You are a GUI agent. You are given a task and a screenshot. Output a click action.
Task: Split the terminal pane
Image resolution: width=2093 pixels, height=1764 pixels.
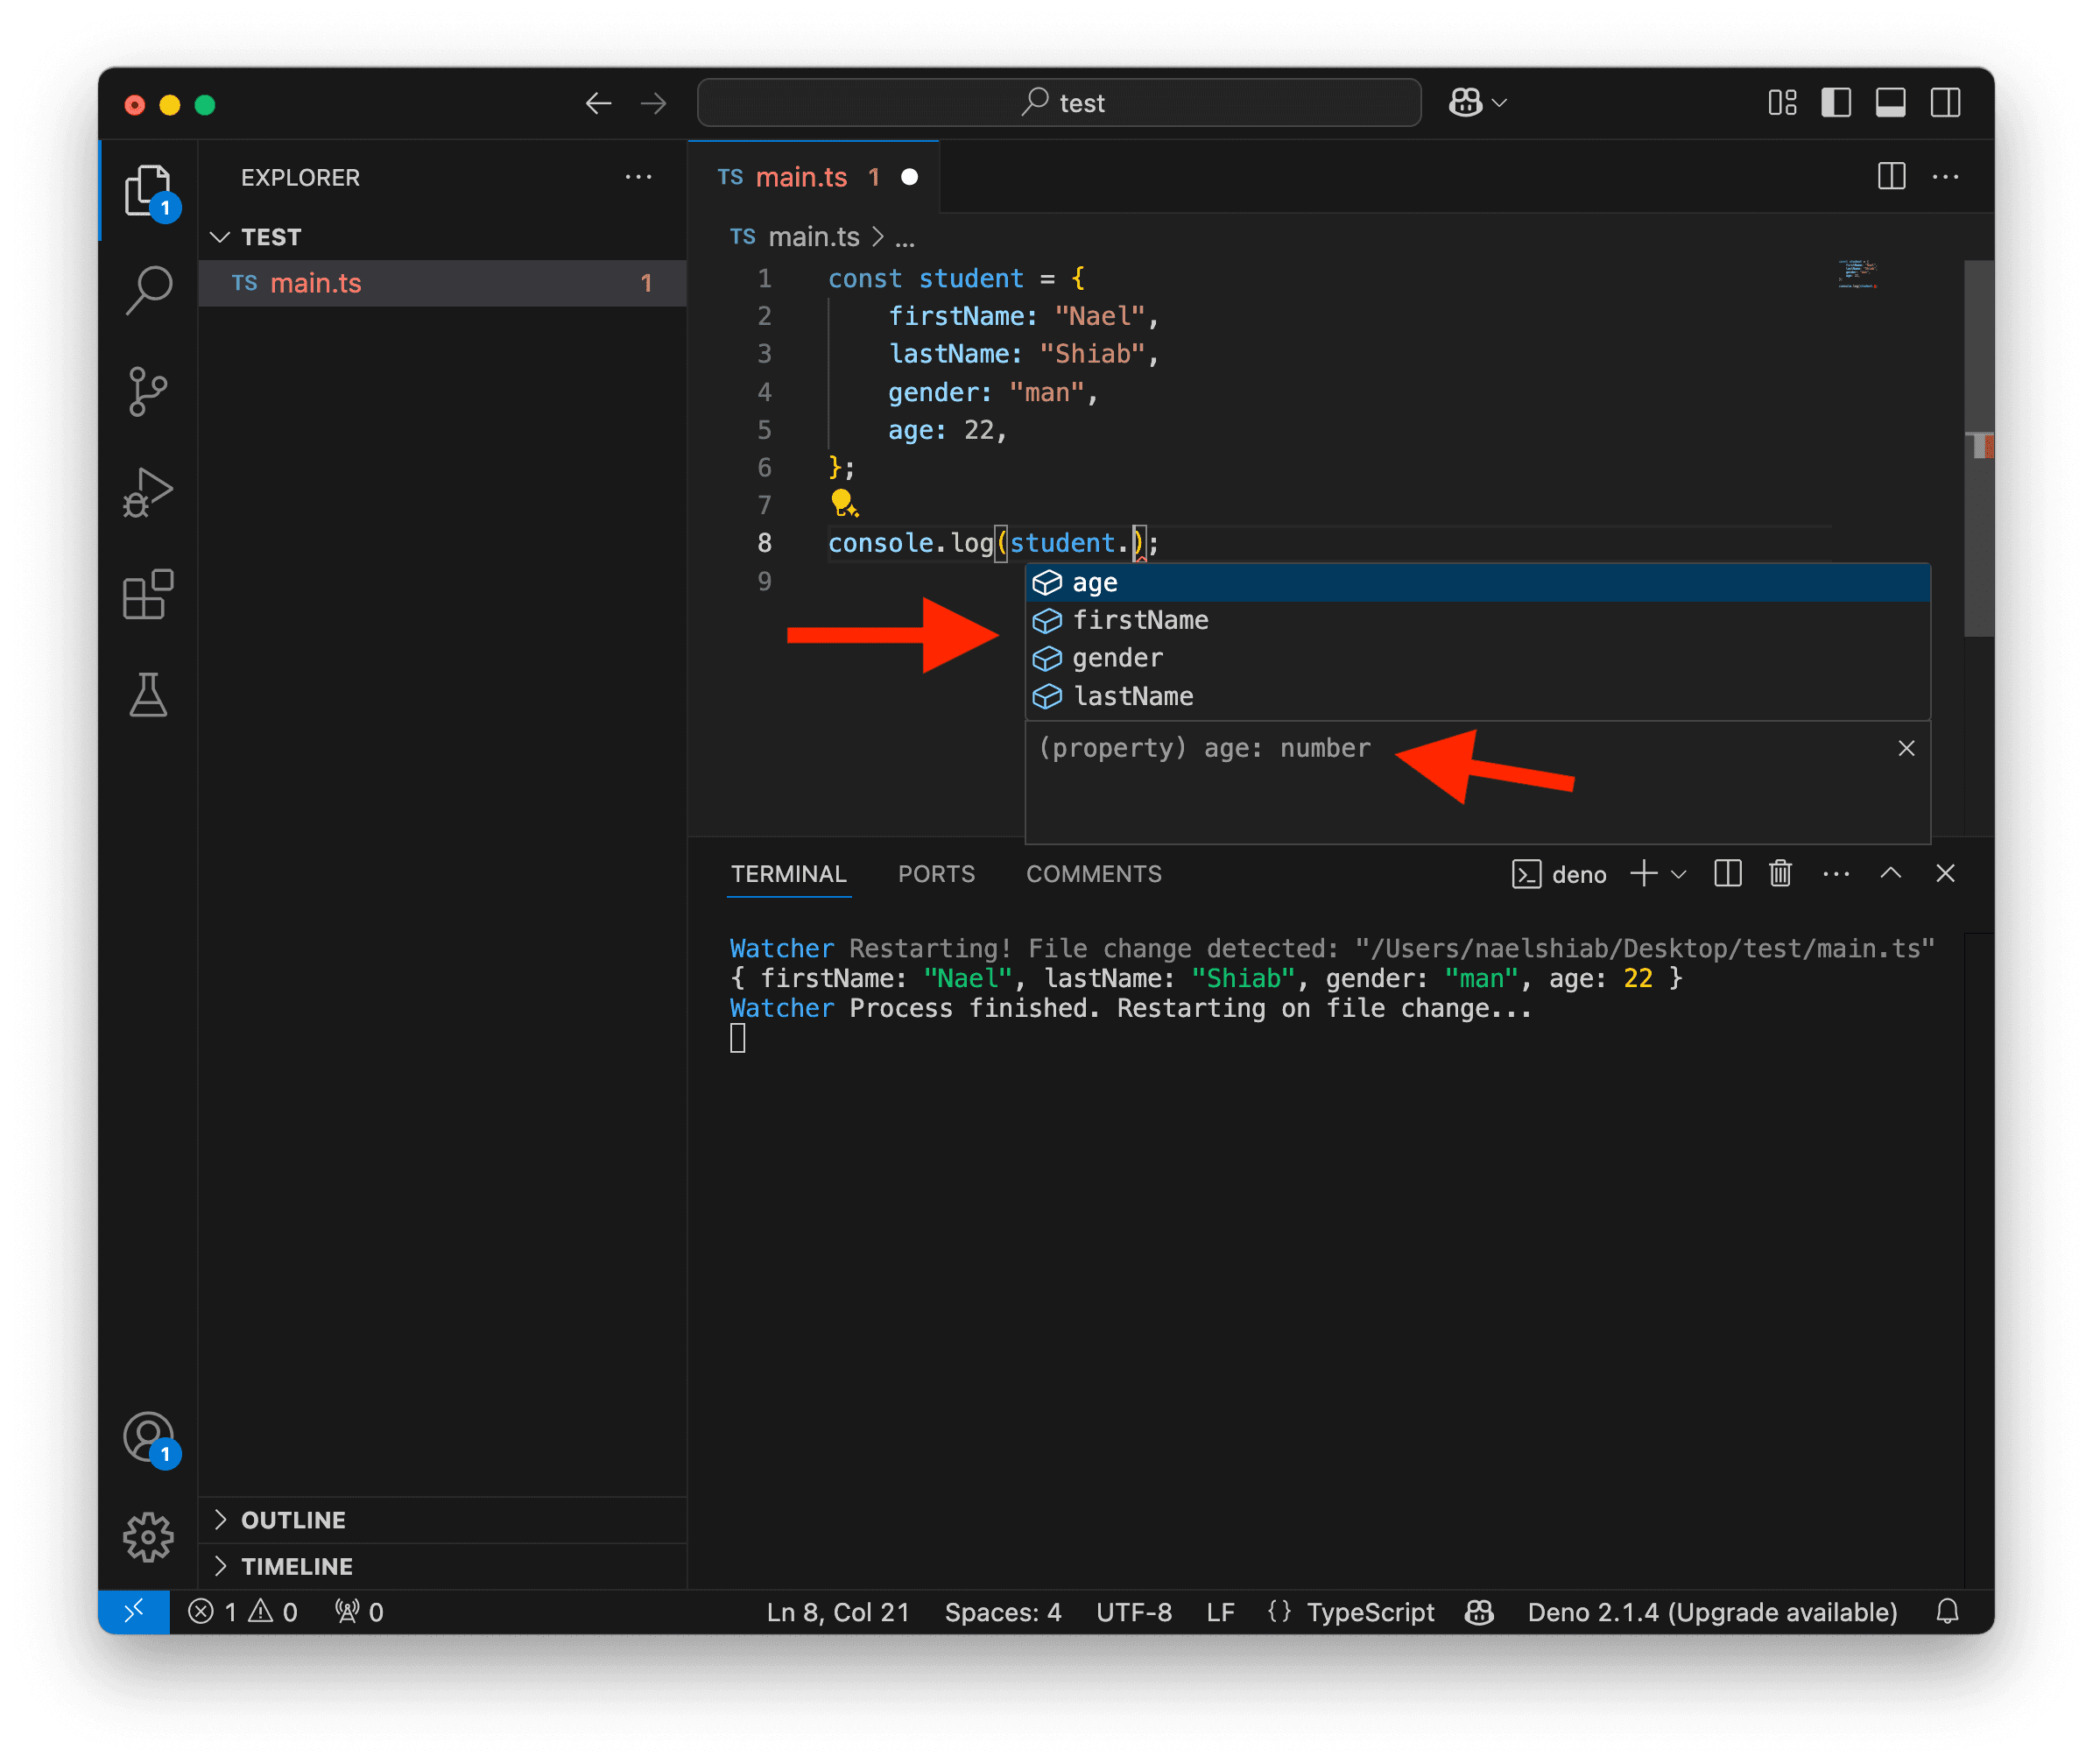click(x=1727, y=874)
